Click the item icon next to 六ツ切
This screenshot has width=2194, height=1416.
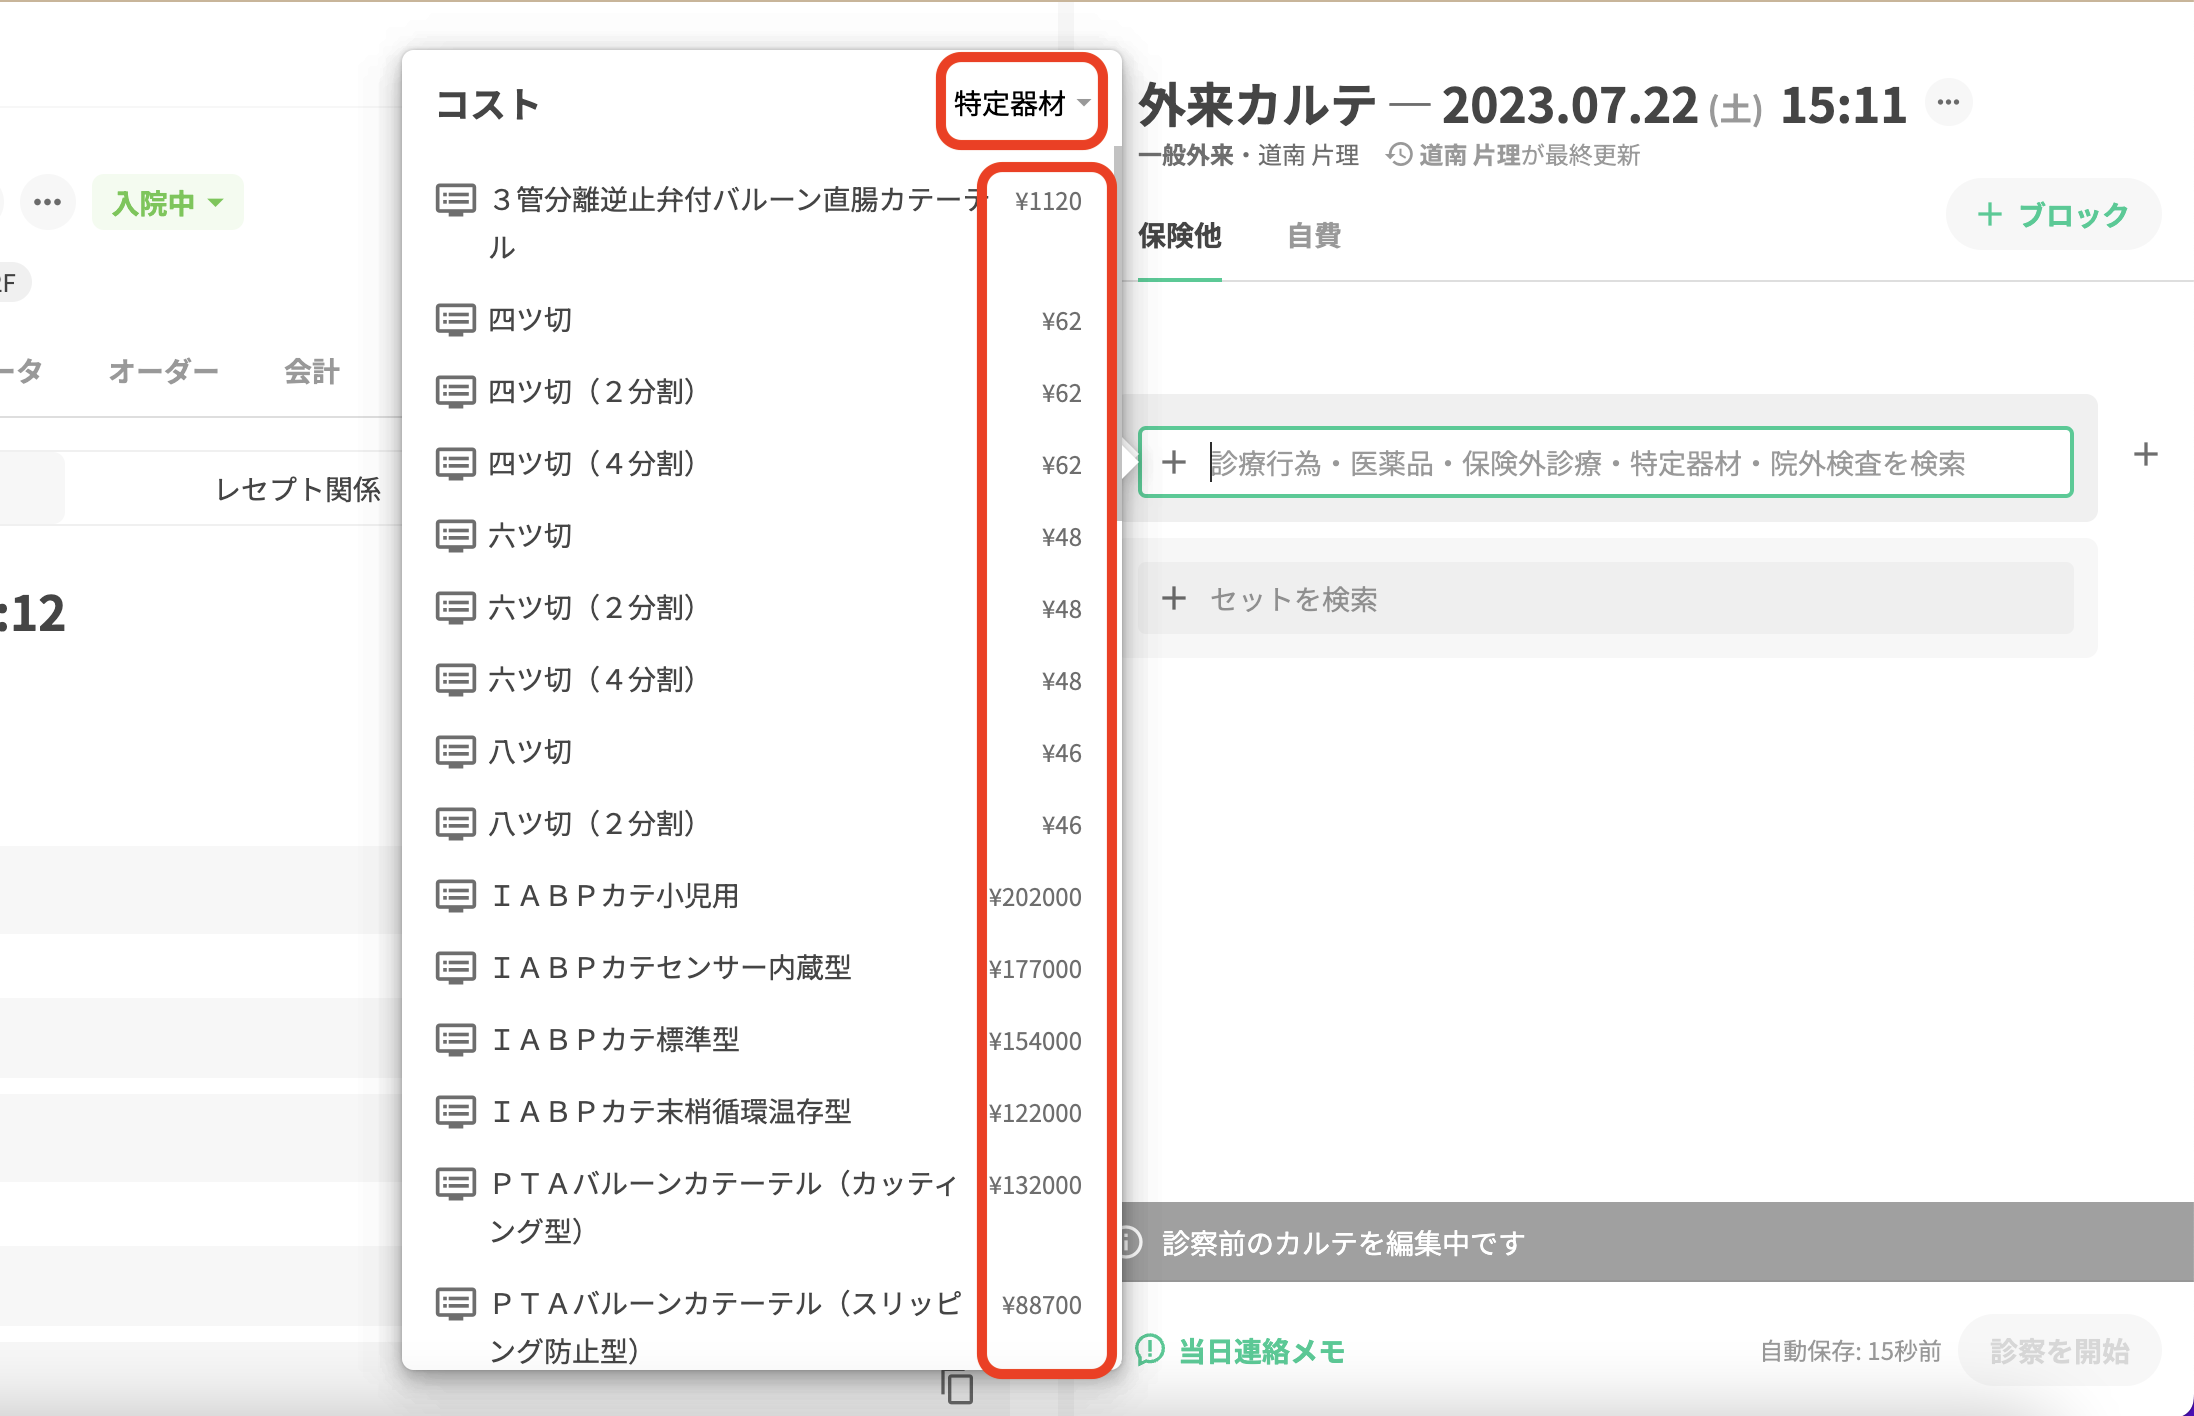pyautogui.click(x=455, y=536)
